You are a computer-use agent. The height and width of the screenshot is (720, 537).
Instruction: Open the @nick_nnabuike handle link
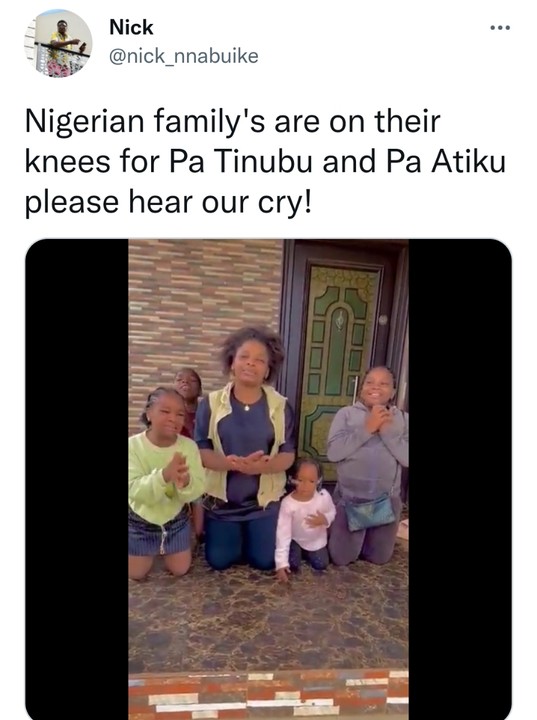point(184,56)
